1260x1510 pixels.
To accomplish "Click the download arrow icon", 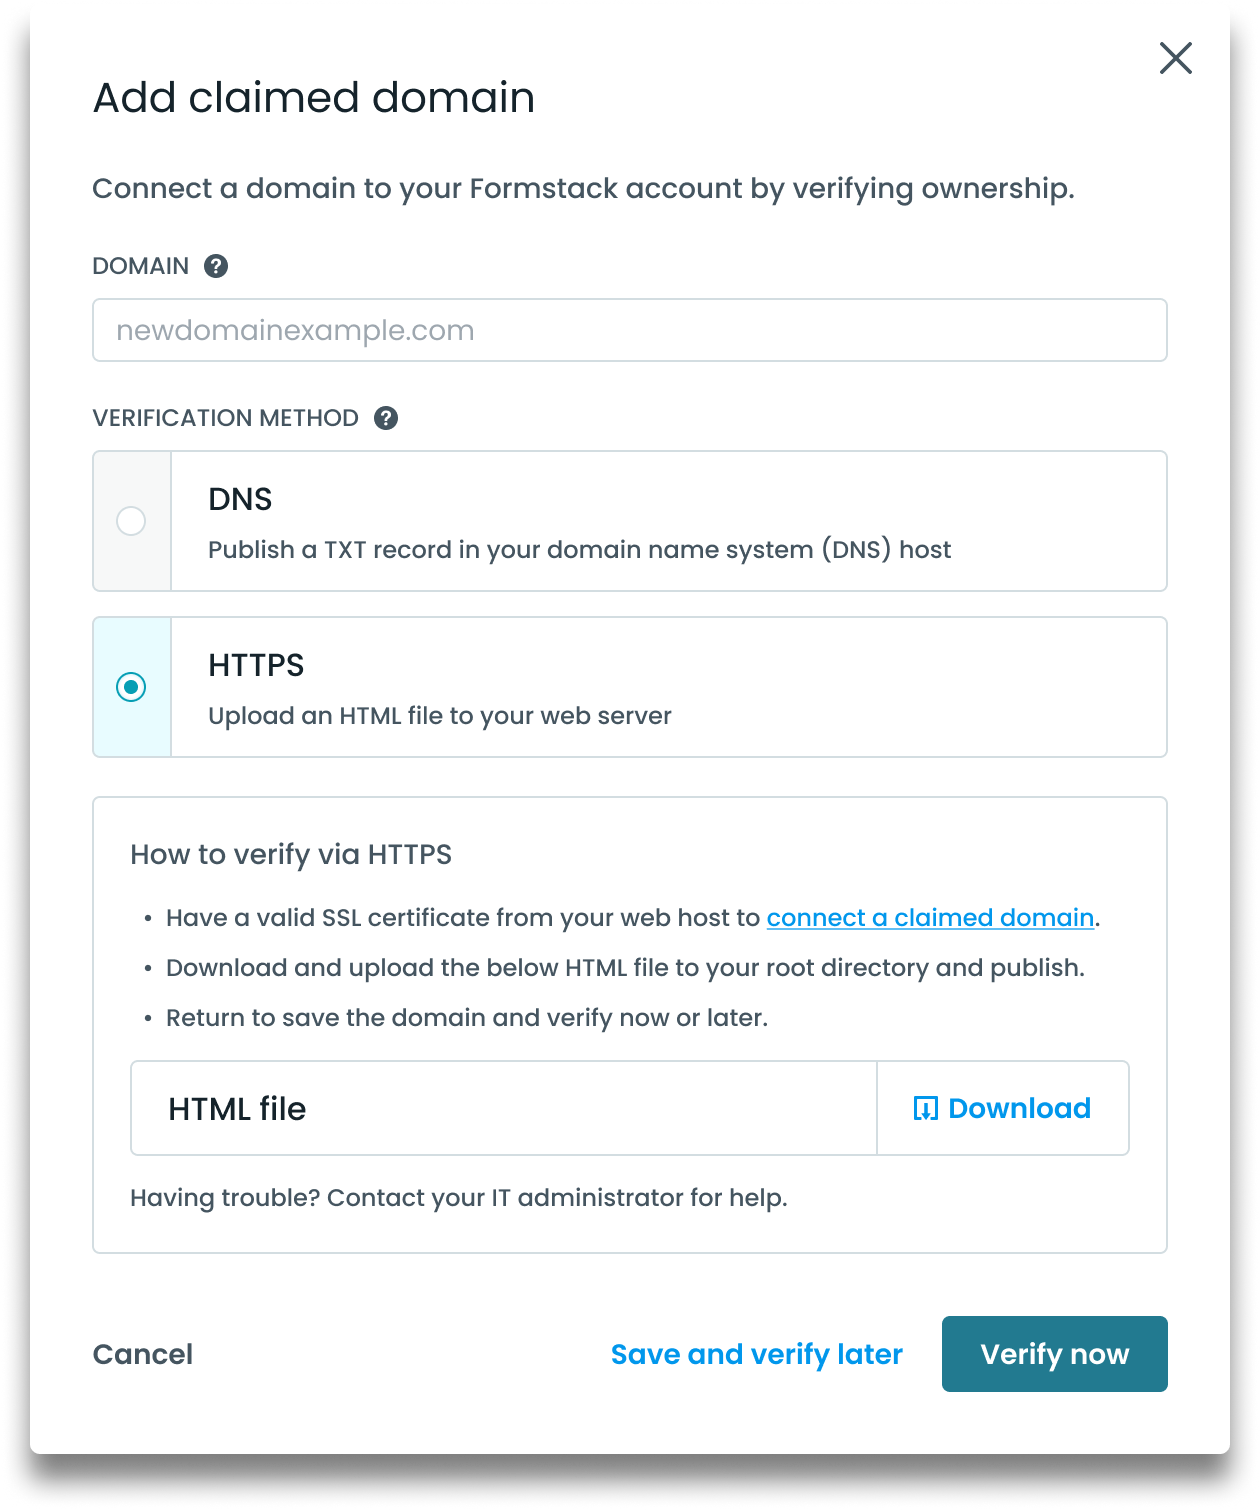I will pyautogui.click(x=925, y=1108).
